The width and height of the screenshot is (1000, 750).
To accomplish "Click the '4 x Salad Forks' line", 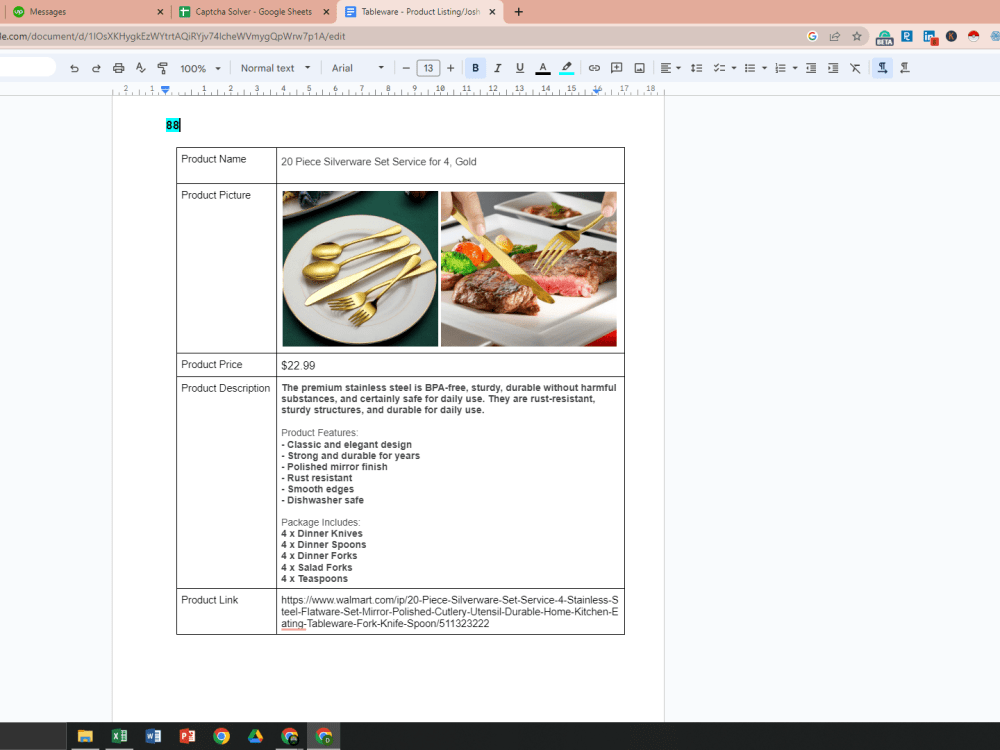I will click(316, 568).
